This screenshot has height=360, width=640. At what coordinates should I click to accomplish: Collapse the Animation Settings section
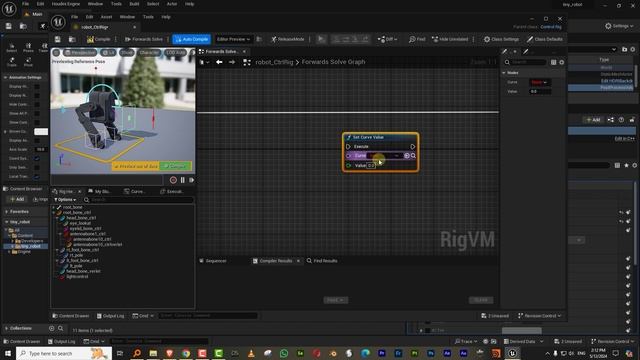click(x=5, y=77)
